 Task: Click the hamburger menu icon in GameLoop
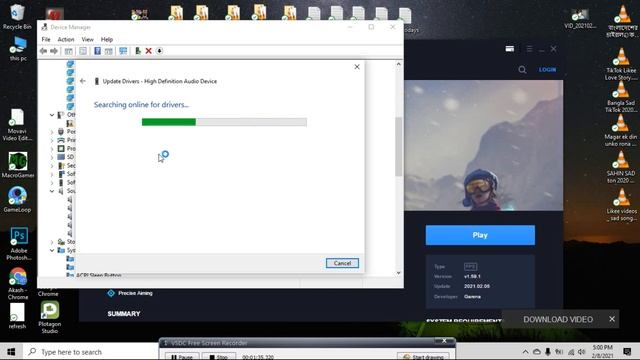coord(529,49)
